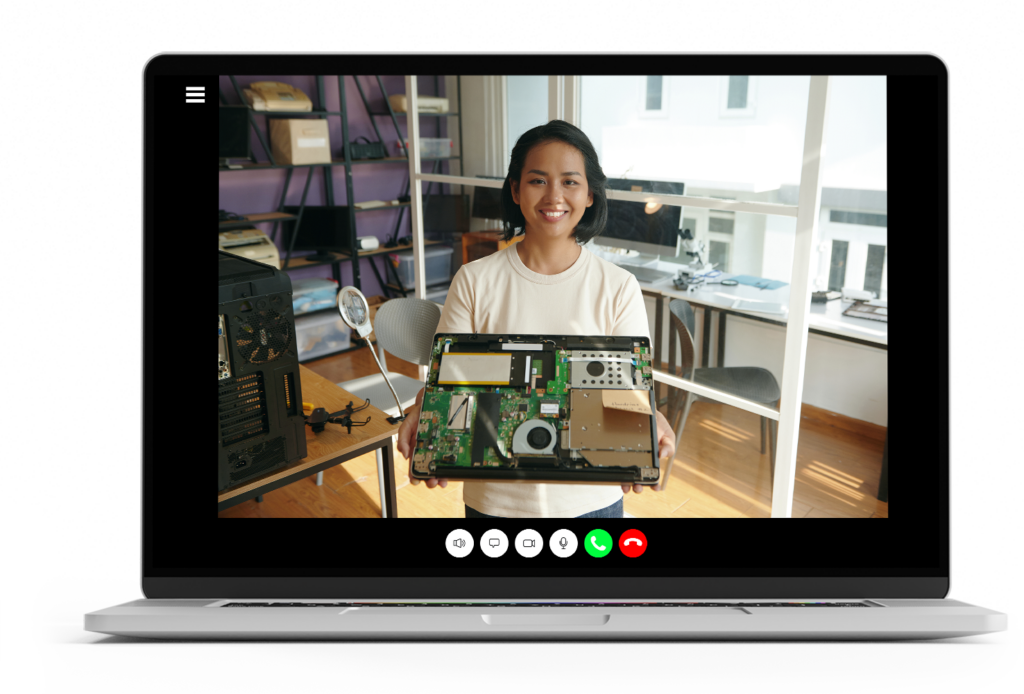This screenshot has height=694, width=1024.
Task: Toggle the speaker sound off
Action: 459,543
